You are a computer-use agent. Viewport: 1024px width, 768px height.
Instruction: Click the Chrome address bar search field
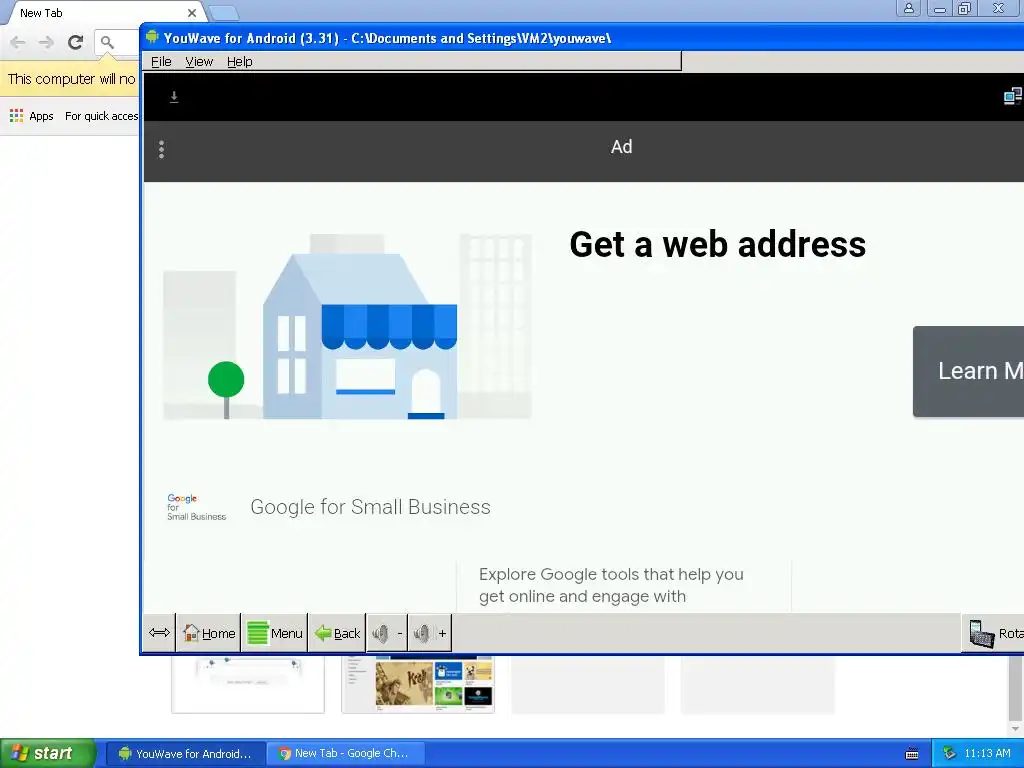tap(118, 43)
